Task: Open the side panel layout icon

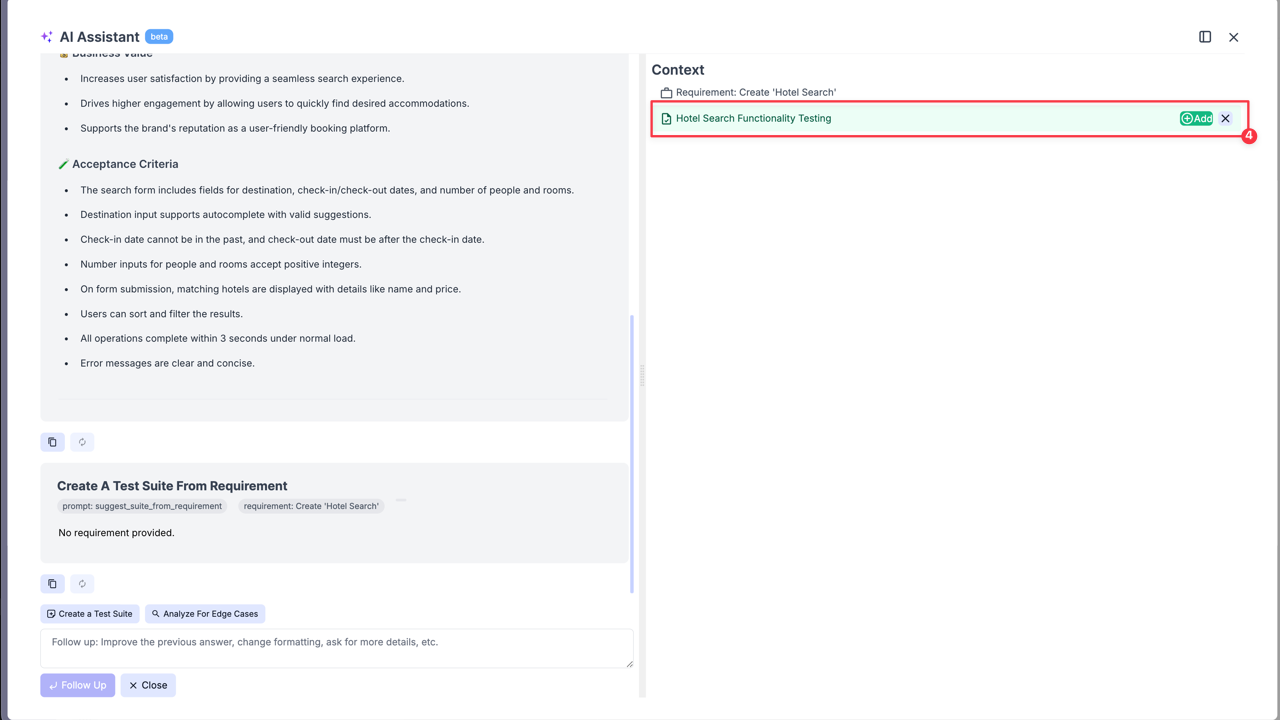Action: [1205, 36]
